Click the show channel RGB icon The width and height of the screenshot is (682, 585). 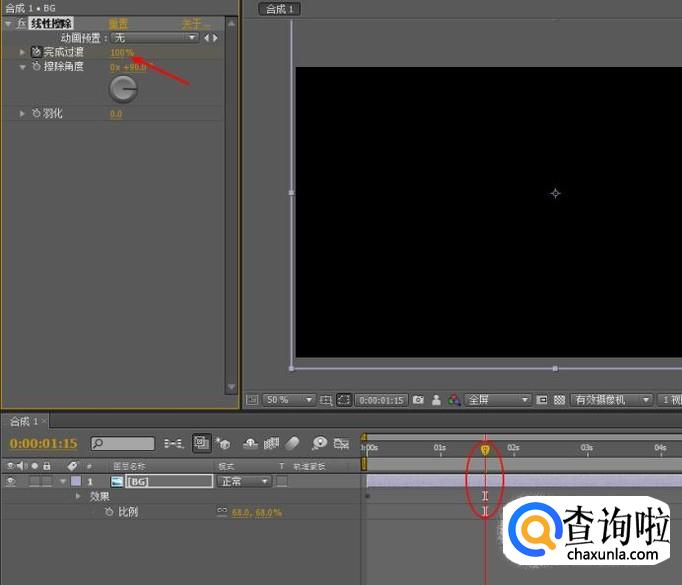point(456,400)
